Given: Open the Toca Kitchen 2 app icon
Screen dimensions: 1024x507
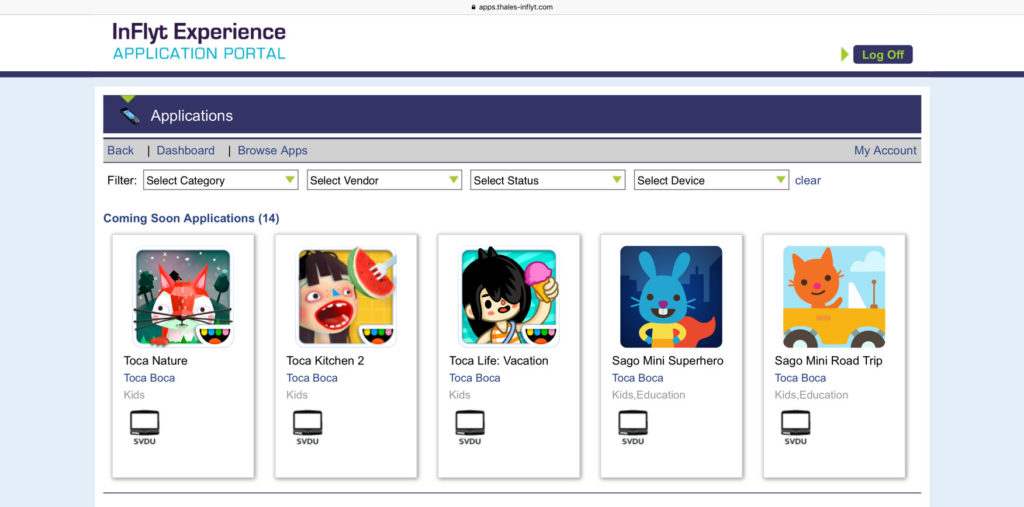Looking at the screenshot, I should tap(346, 296).
